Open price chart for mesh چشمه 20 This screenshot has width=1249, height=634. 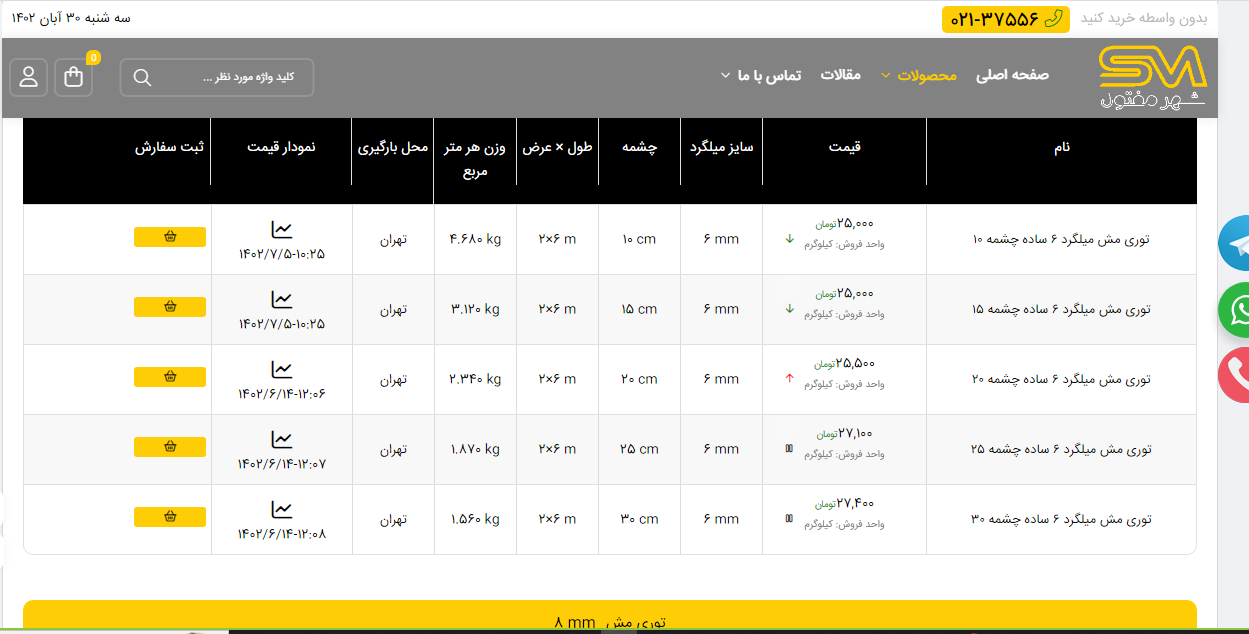pos(282,370)
